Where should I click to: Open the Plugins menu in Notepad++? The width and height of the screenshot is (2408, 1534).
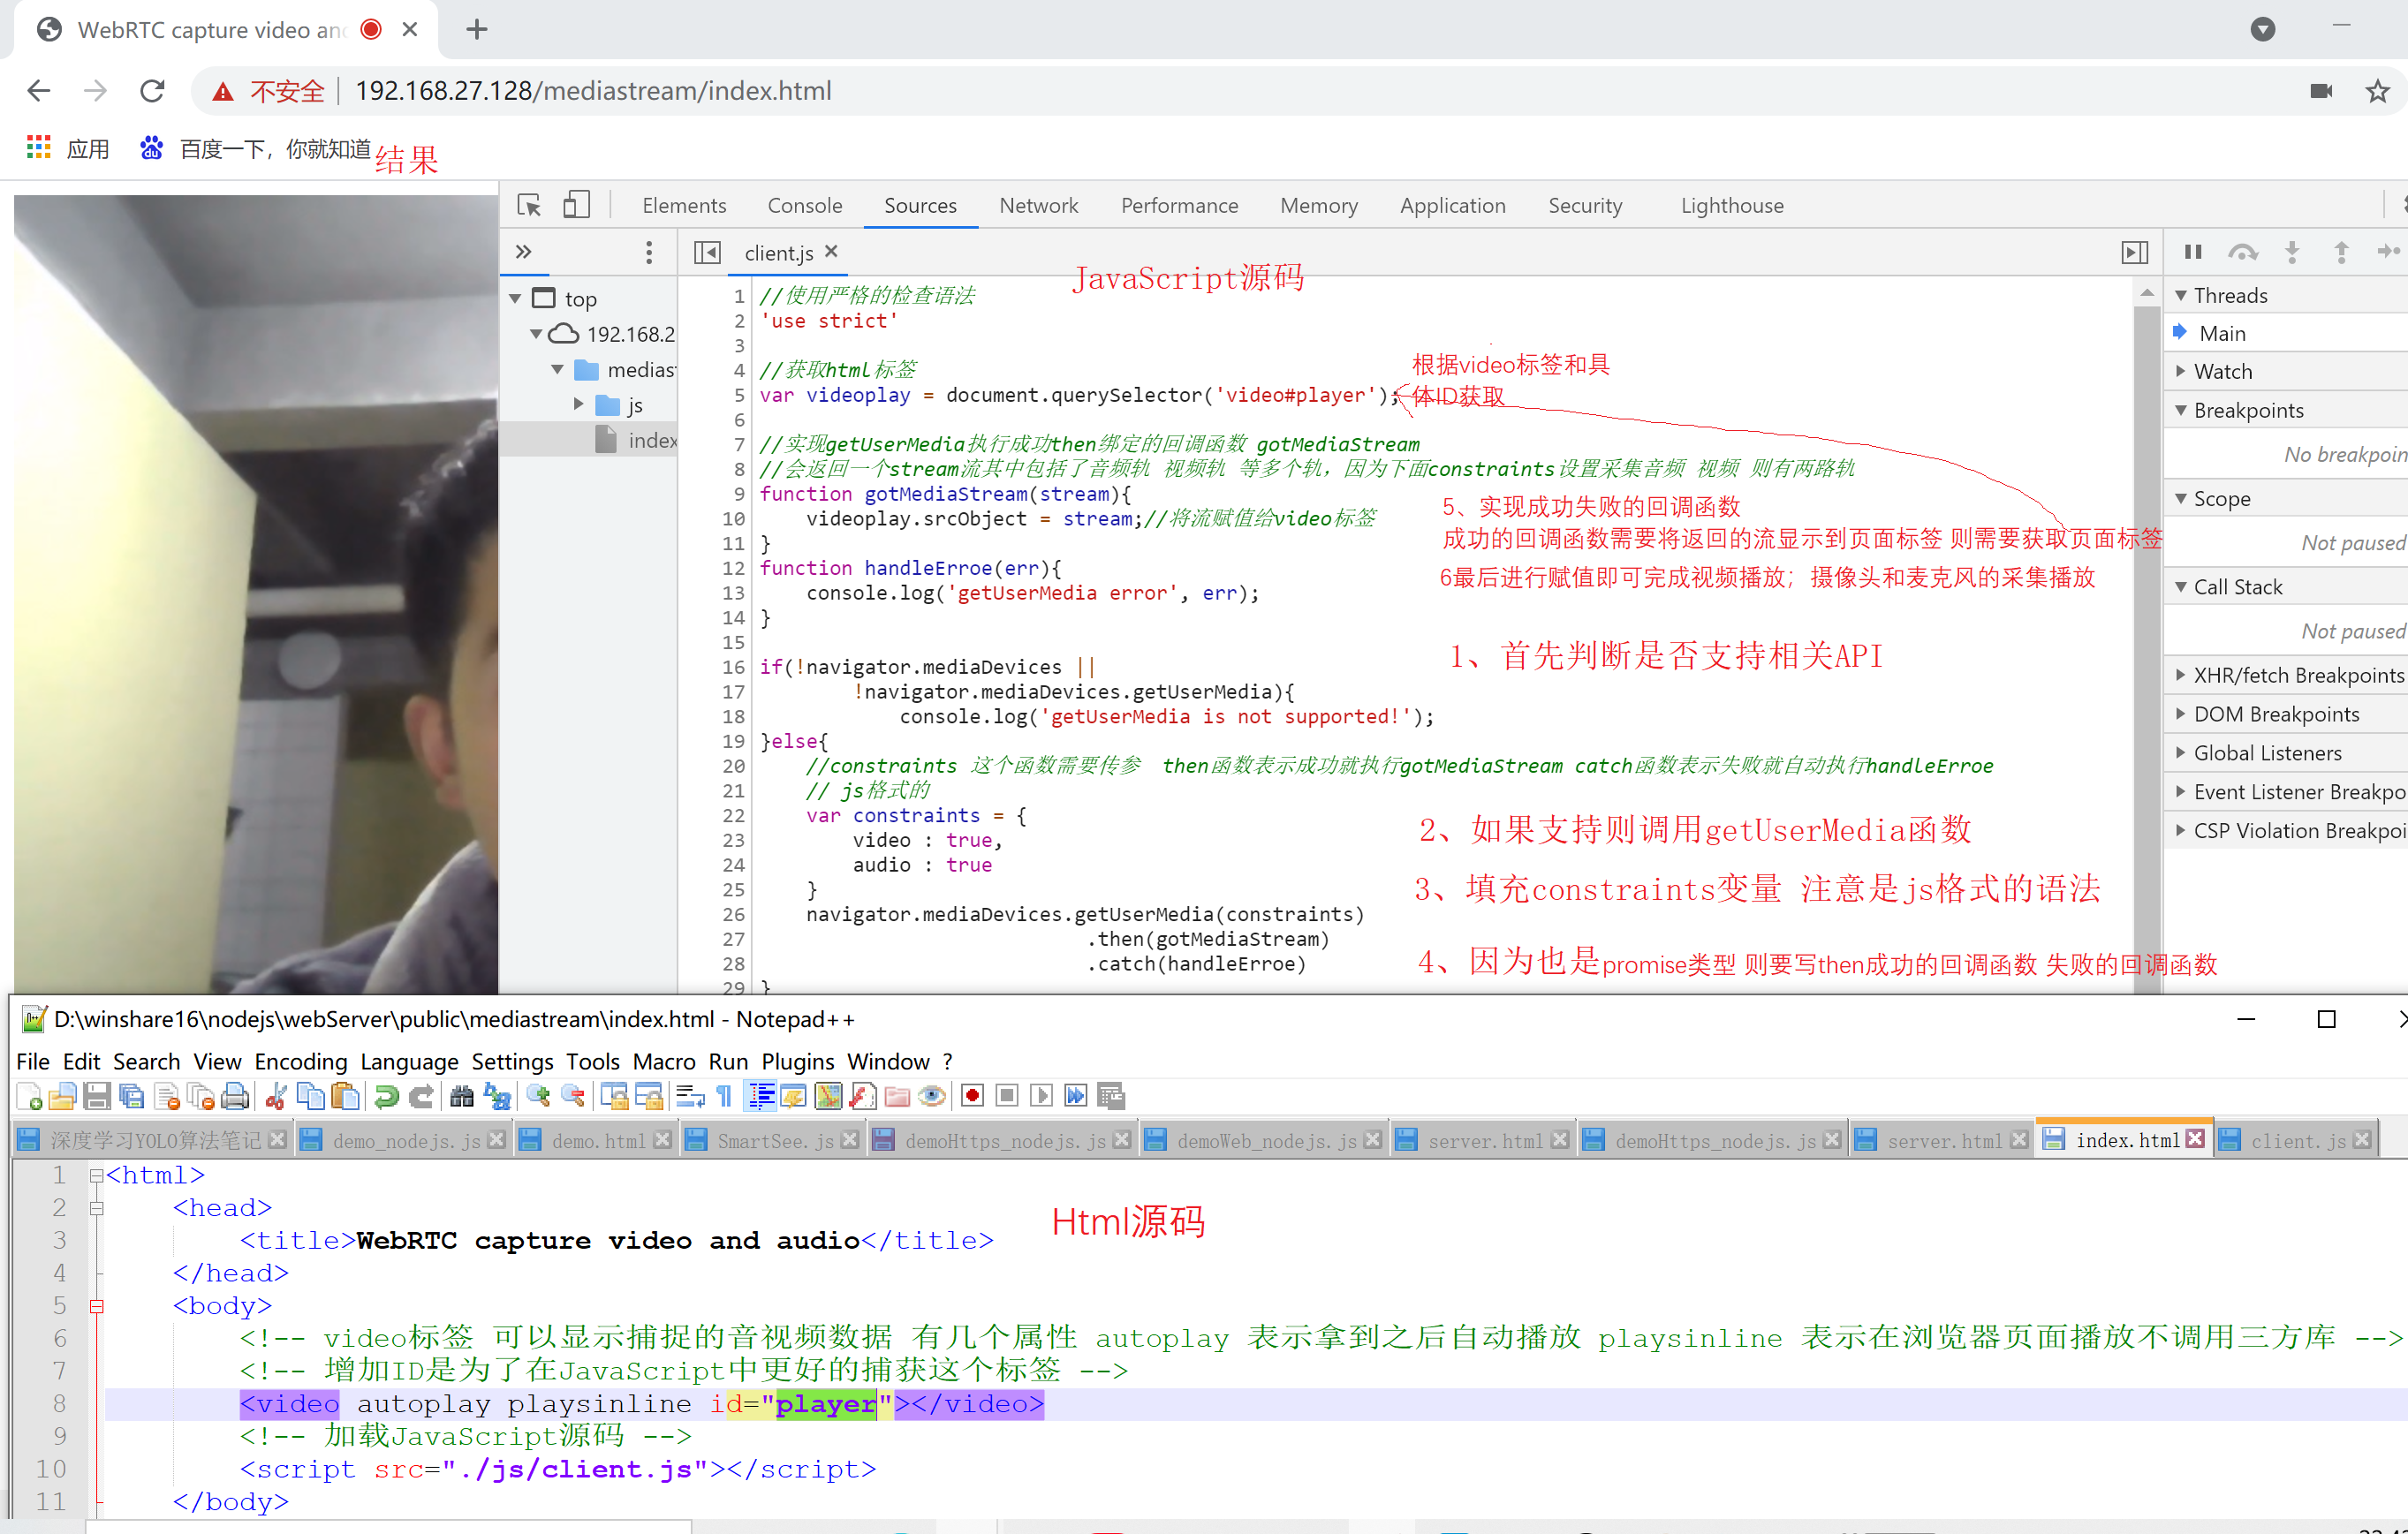pyautogui.click(x=797, y=1061)
